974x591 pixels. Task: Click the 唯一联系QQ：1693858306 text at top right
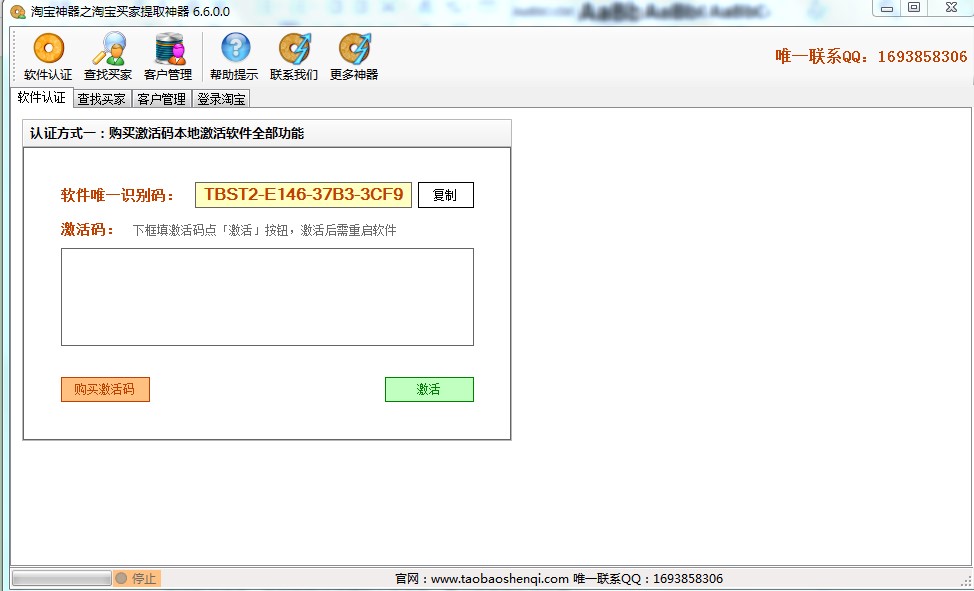click(871, 57)
